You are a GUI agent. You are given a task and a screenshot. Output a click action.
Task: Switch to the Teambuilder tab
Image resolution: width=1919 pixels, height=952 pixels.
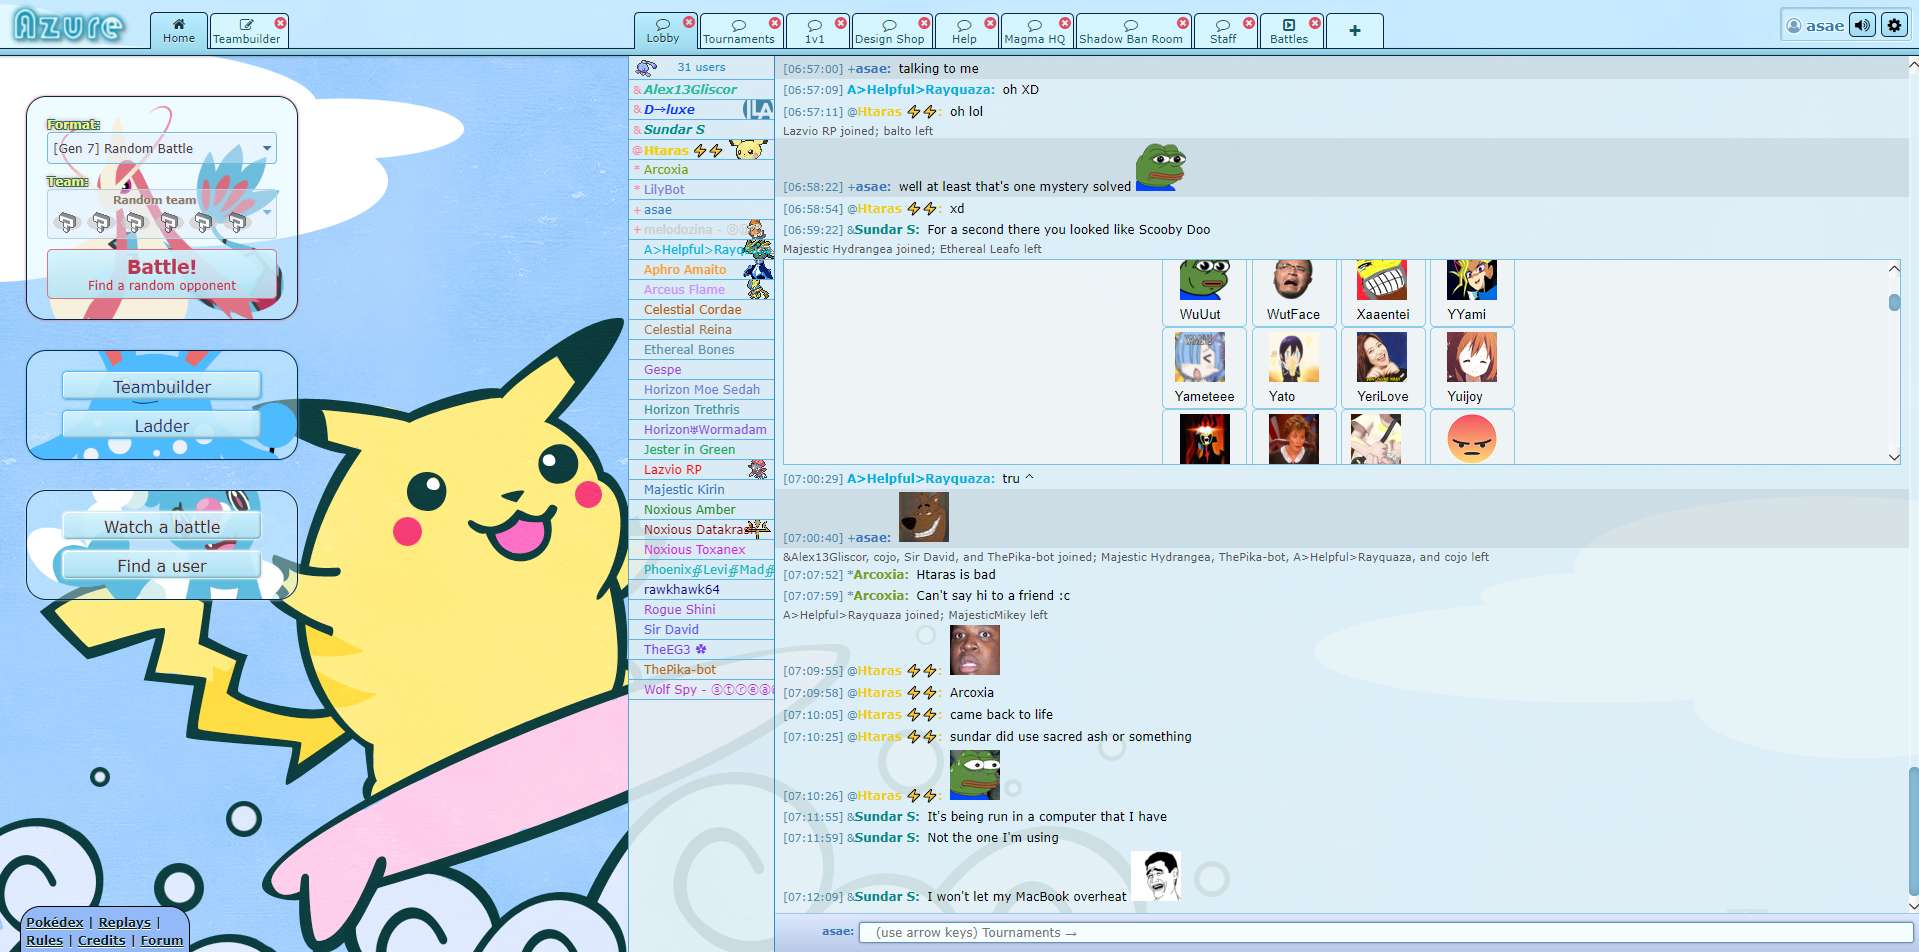coord(246,30)
